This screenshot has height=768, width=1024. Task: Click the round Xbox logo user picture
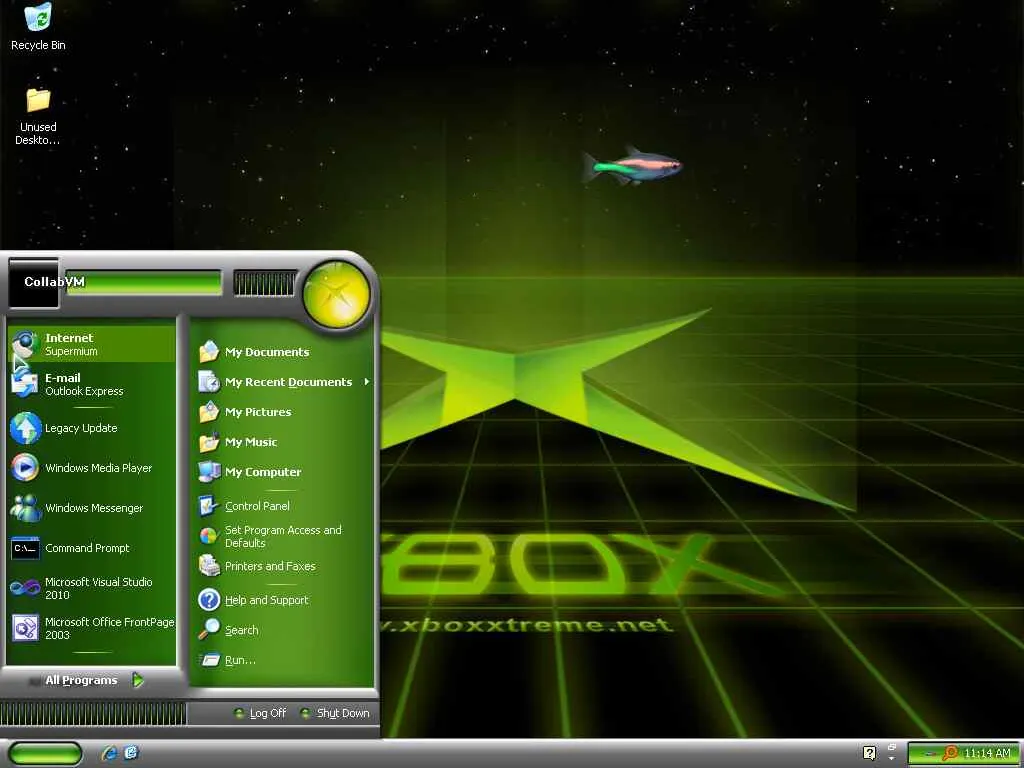336,294
